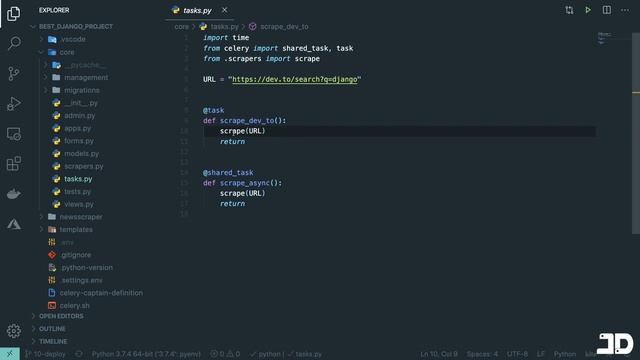The width and height of the screenshot is (640, 360).
Task: Open the Search view icon
Action: [x=13, y=43]
